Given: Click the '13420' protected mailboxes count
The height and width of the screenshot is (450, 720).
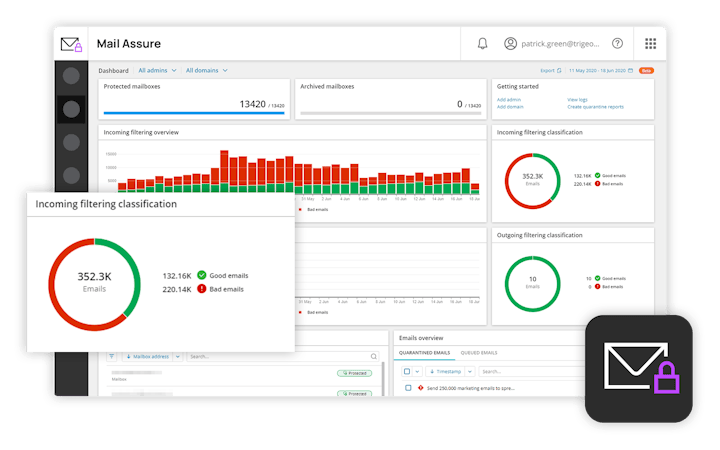Looking at the screenshot, I should (x=253, y=104).
